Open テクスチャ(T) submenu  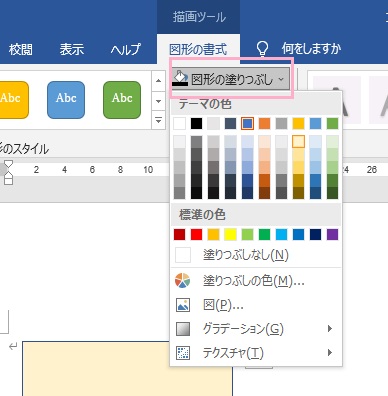pos(256,353)
